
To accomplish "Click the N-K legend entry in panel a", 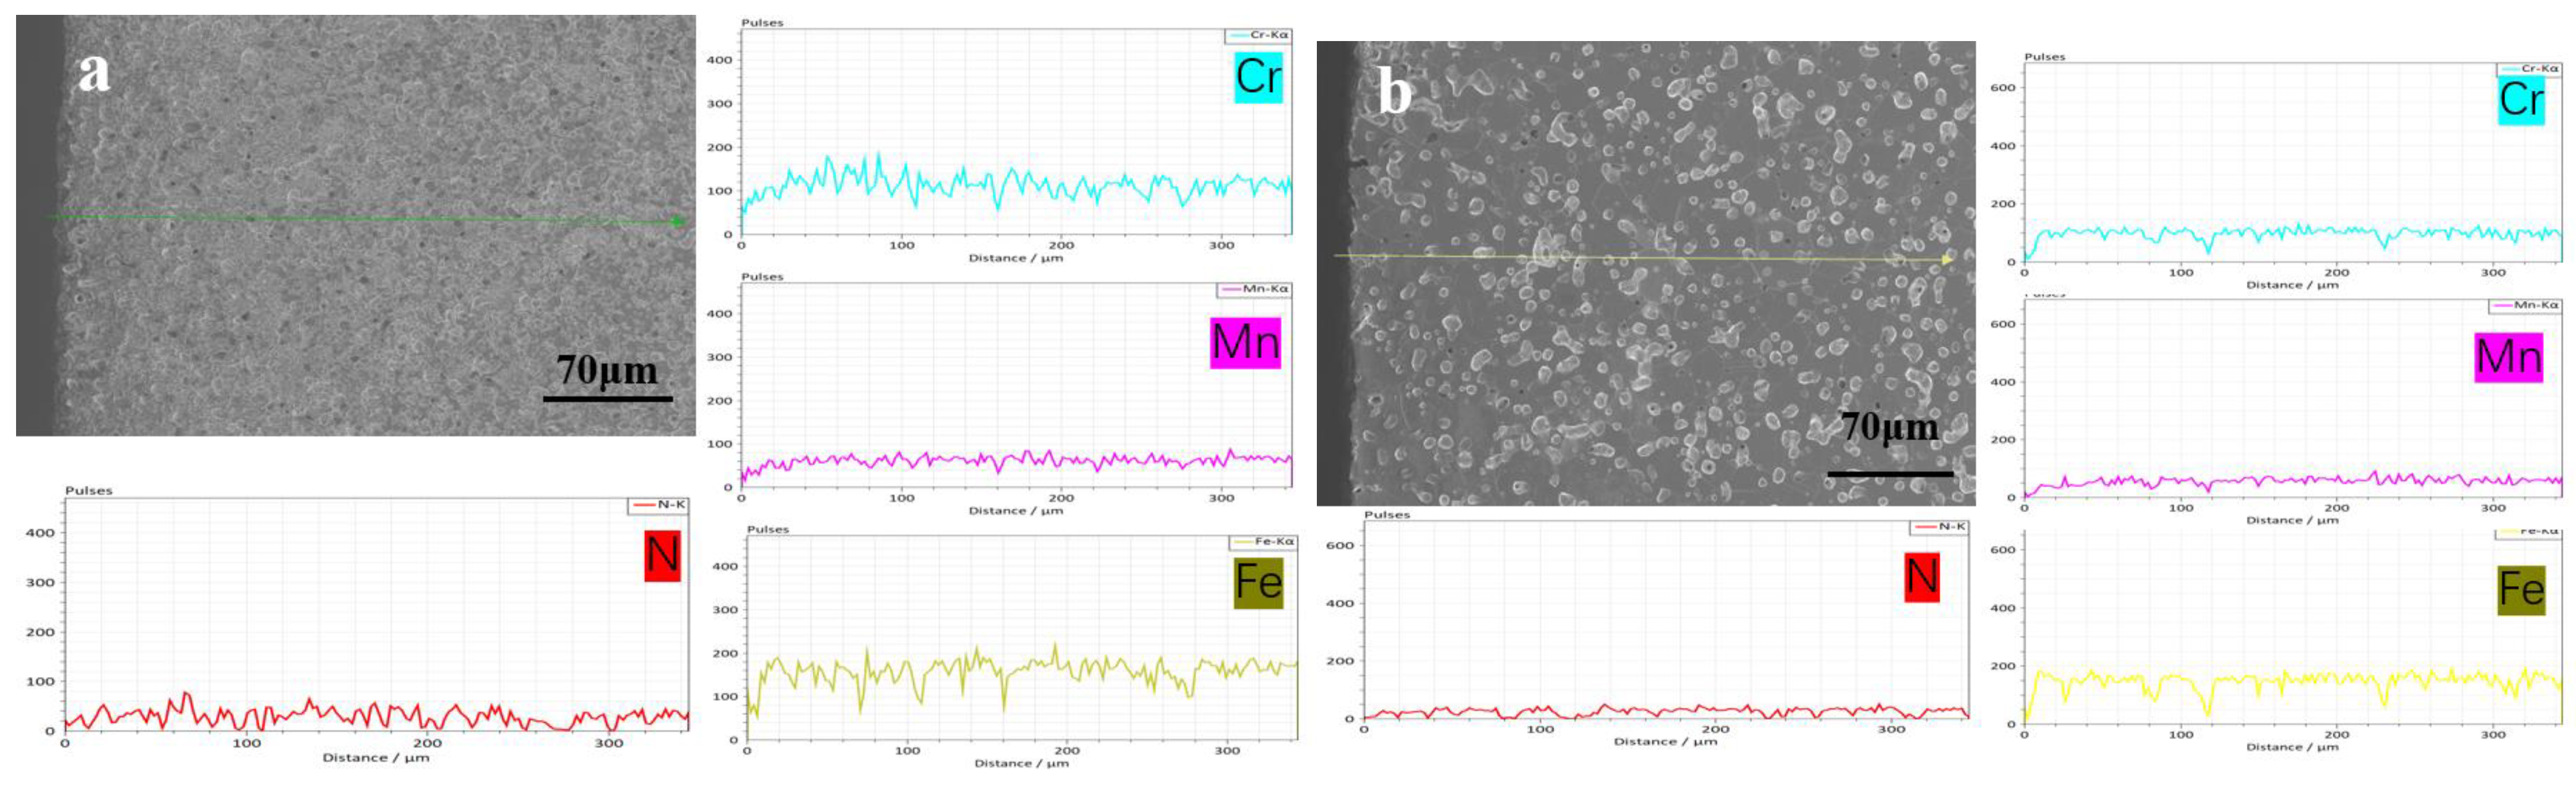I will [659, 505].
